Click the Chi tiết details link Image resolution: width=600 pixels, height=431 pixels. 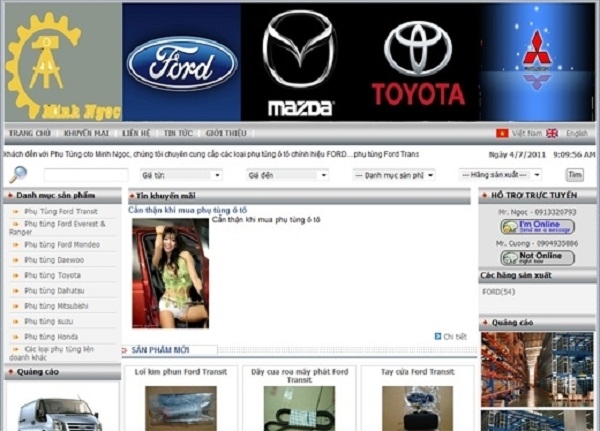tap(455, 337)
